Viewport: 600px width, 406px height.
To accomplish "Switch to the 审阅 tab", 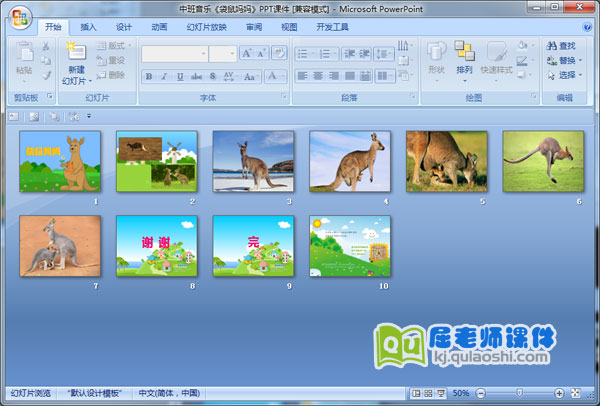I will tap(254, 27).
